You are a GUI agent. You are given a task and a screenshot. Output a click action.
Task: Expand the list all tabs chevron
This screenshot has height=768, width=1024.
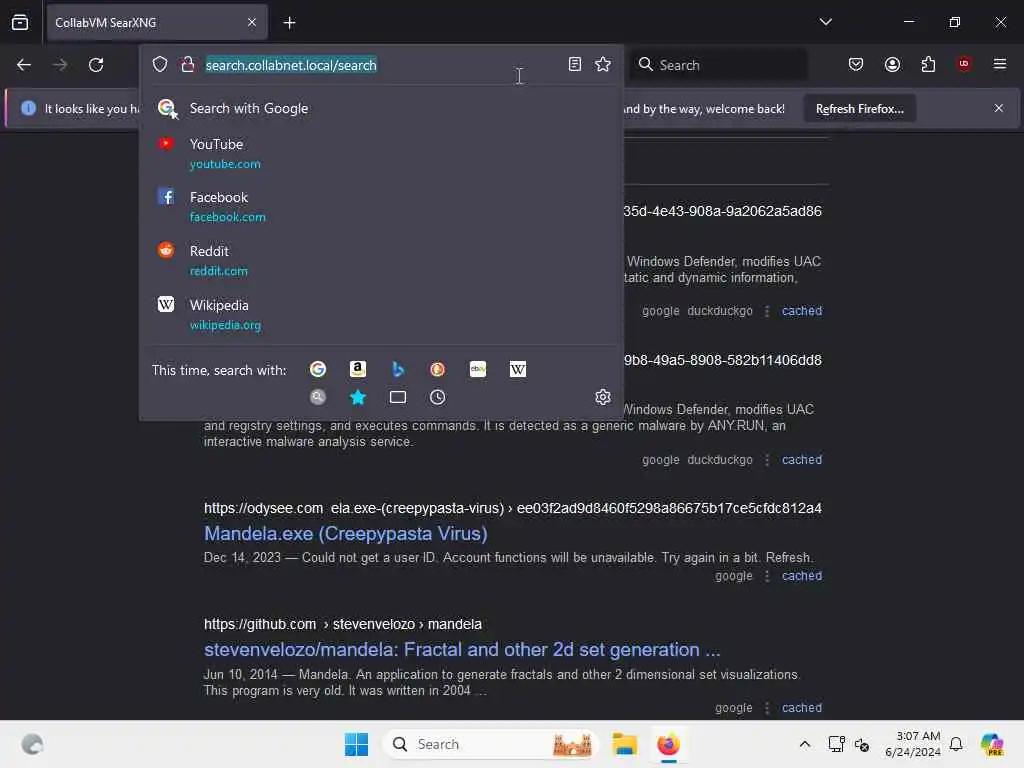point(825,22)
